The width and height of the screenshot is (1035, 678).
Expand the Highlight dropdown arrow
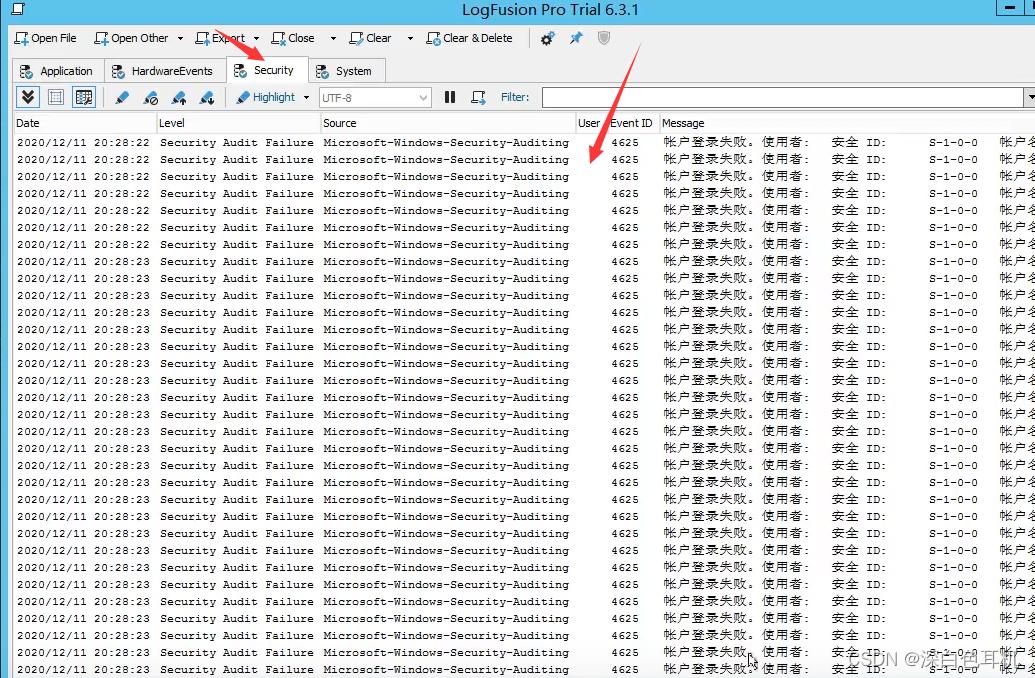coord(306,97)
